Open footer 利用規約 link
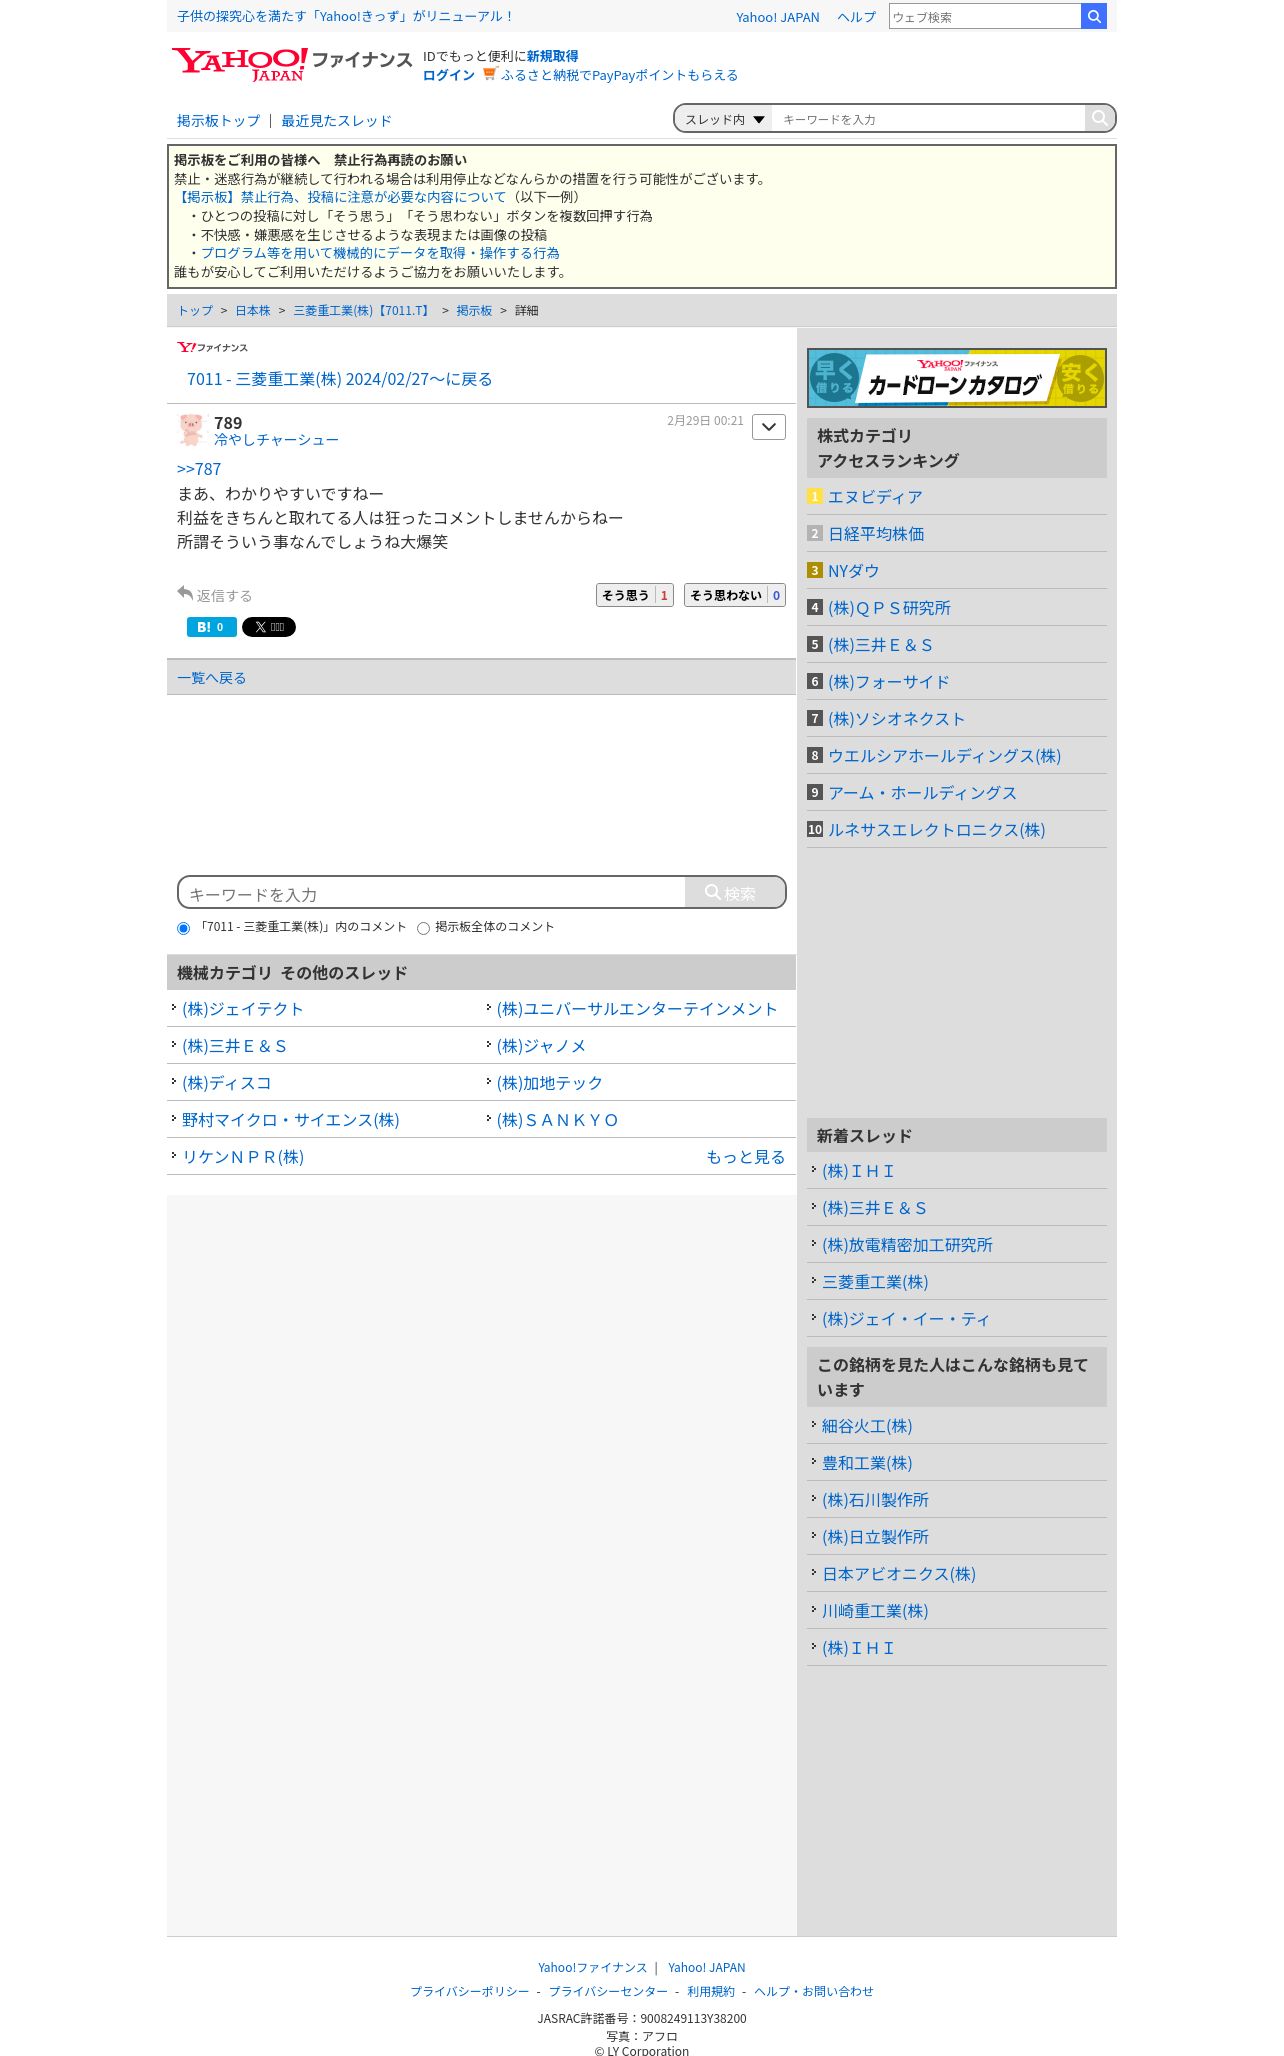 [710, 1991]
